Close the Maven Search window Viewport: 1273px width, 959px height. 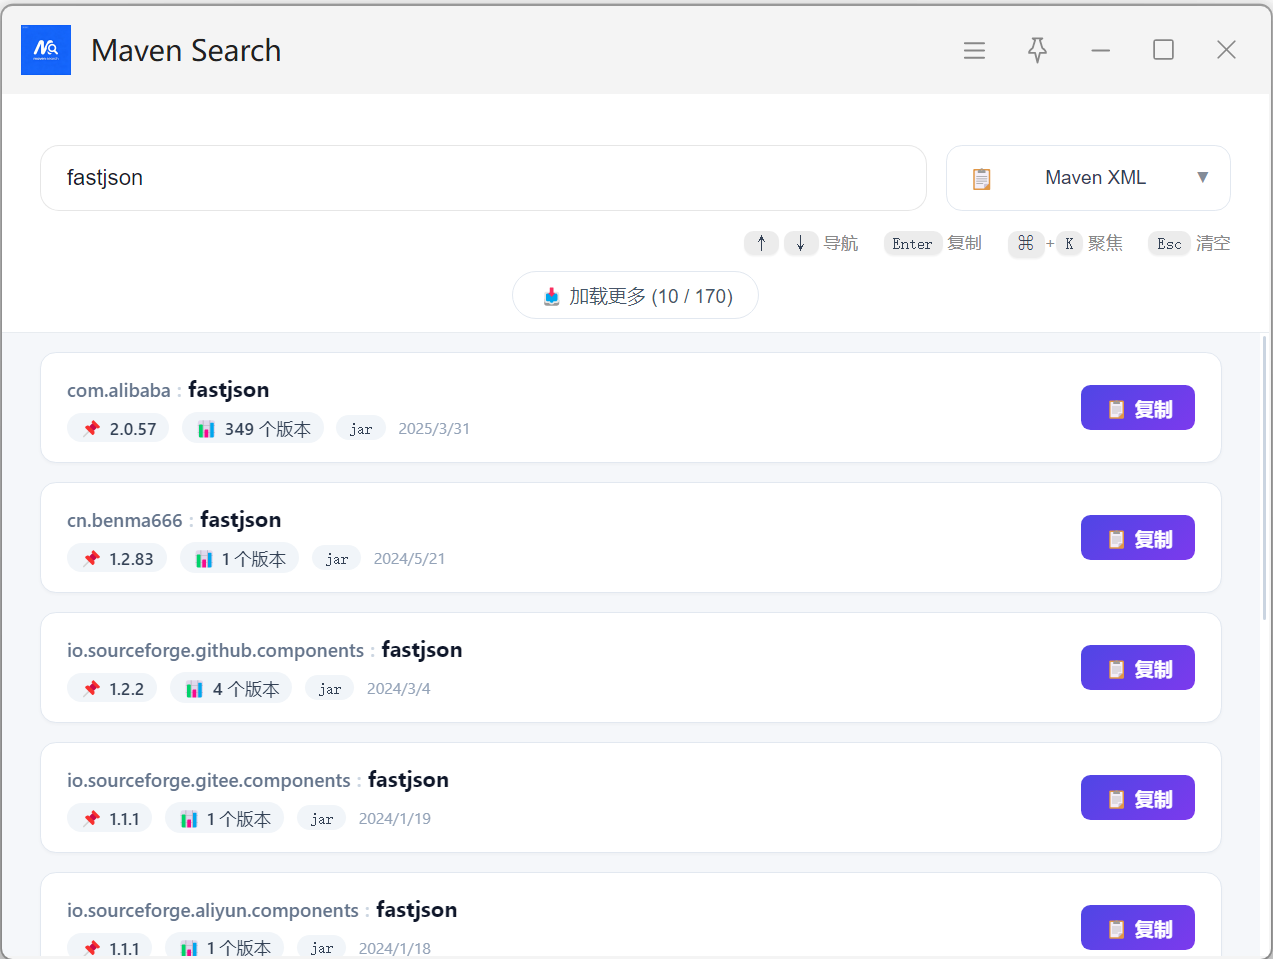click(1226, 50)
